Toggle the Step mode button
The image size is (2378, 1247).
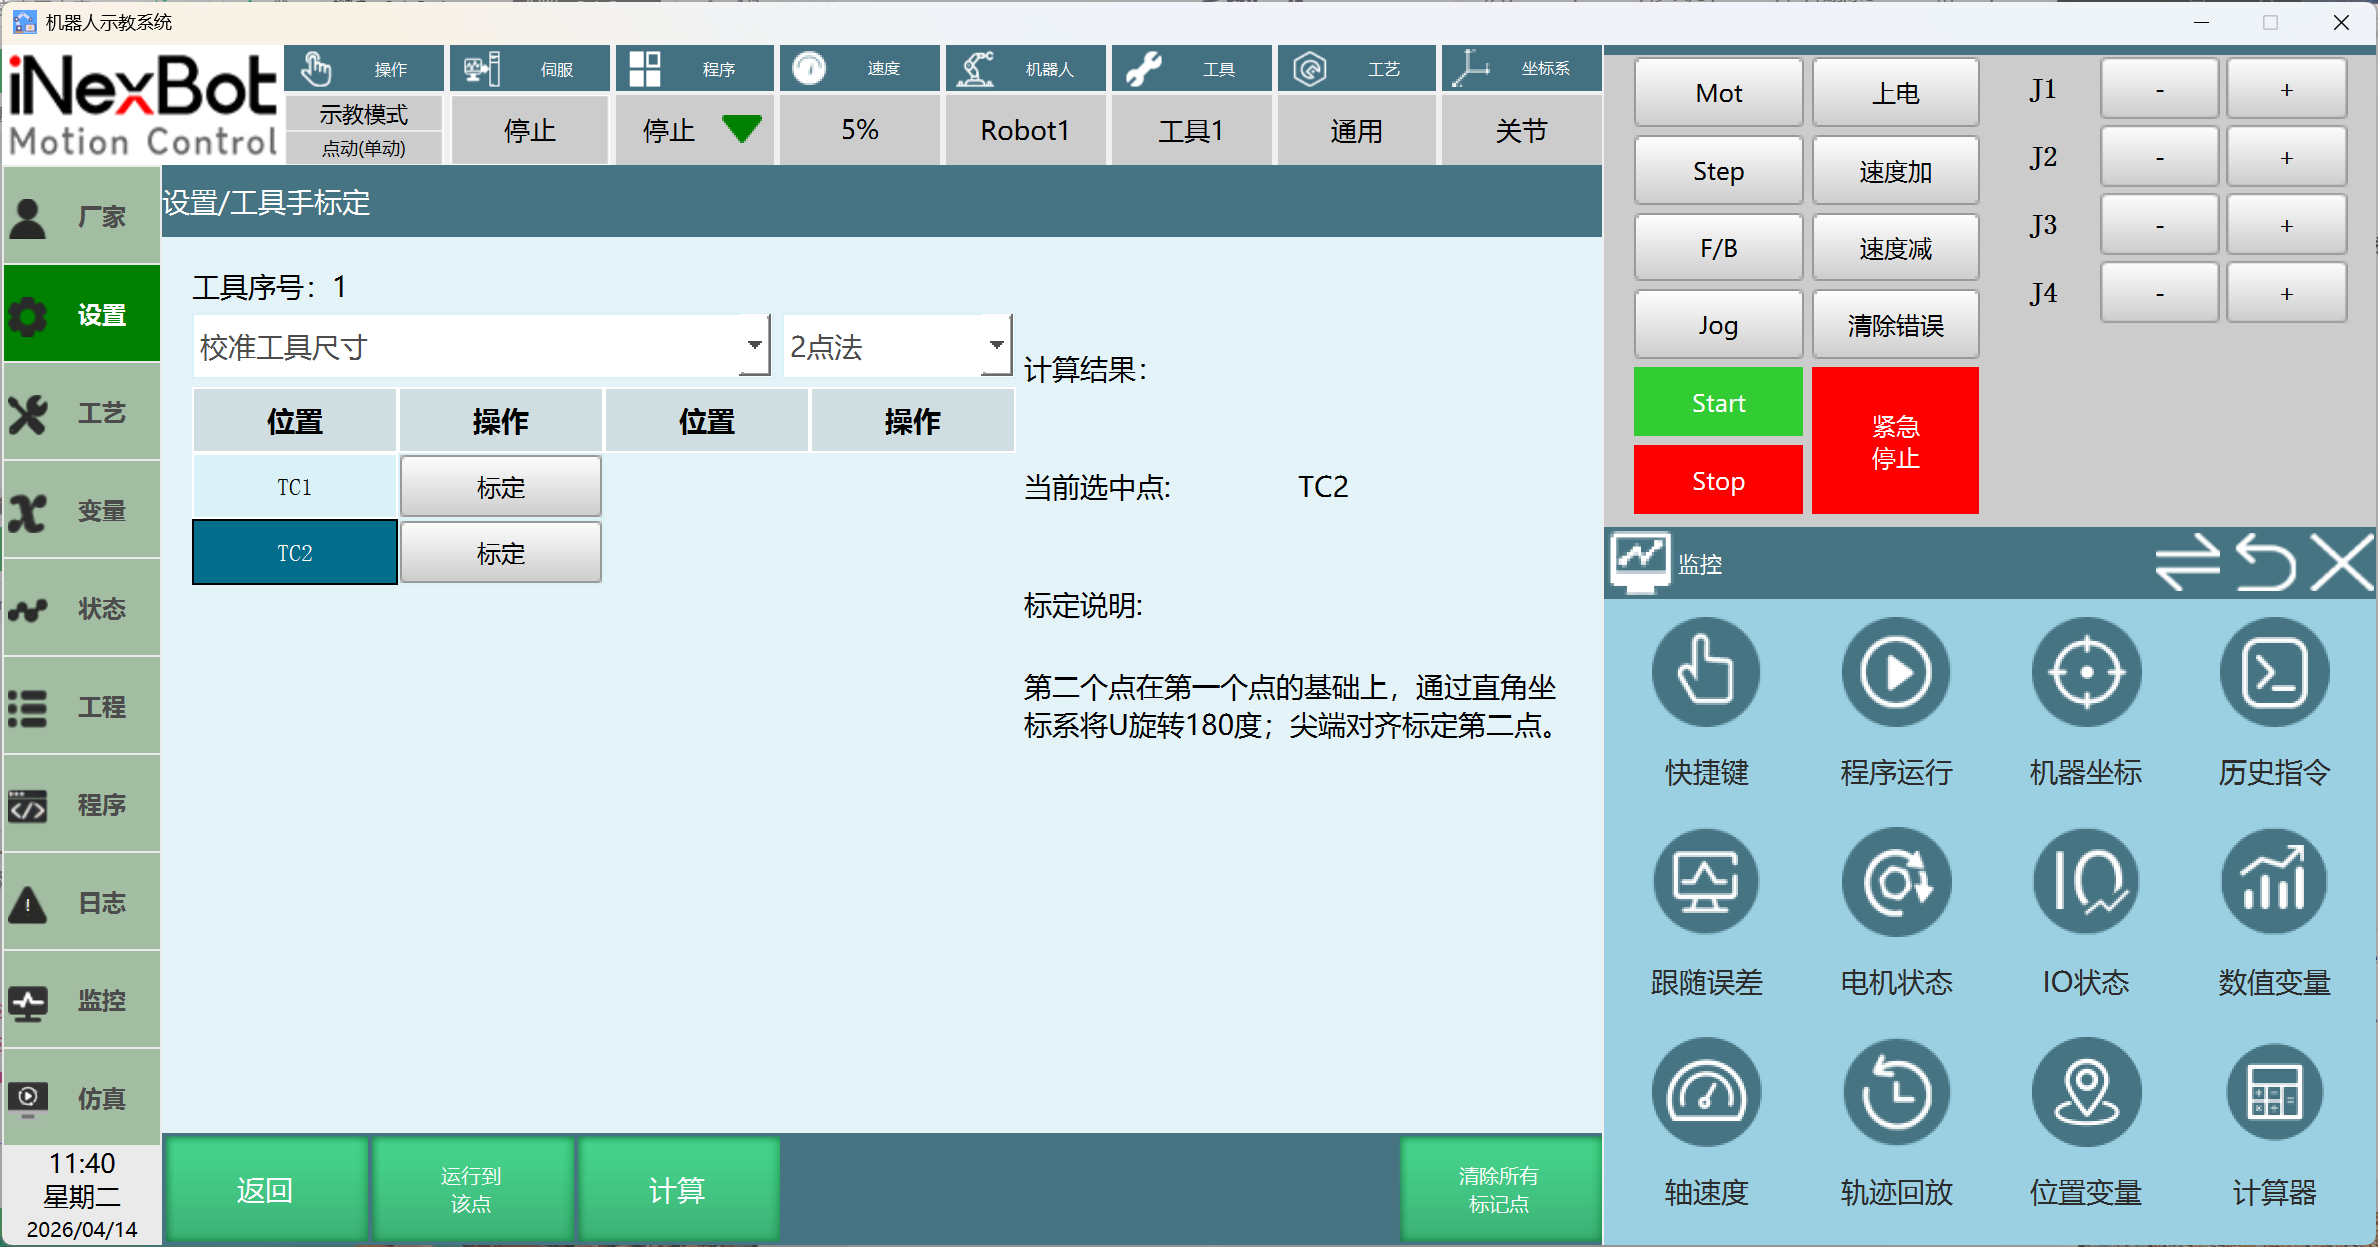(1717, 171)
